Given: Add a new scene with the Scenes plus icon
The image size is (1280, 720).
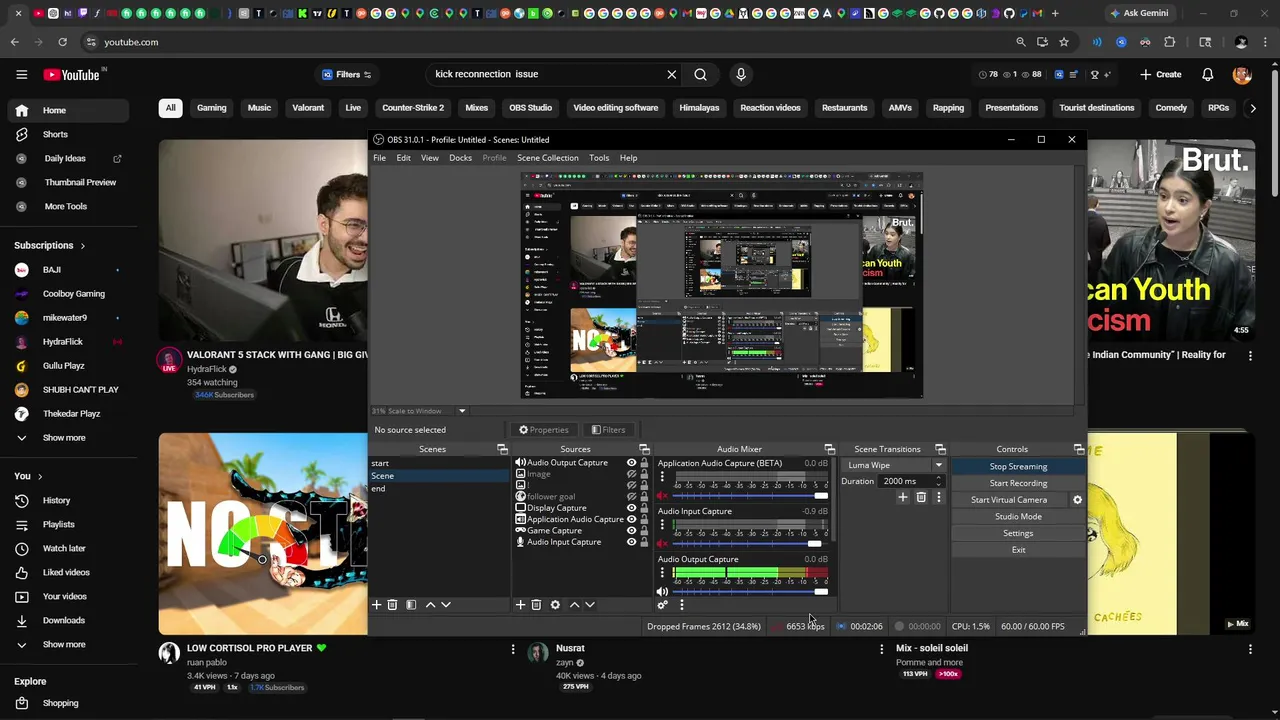Looking at the screenshot, I should 377,605.
